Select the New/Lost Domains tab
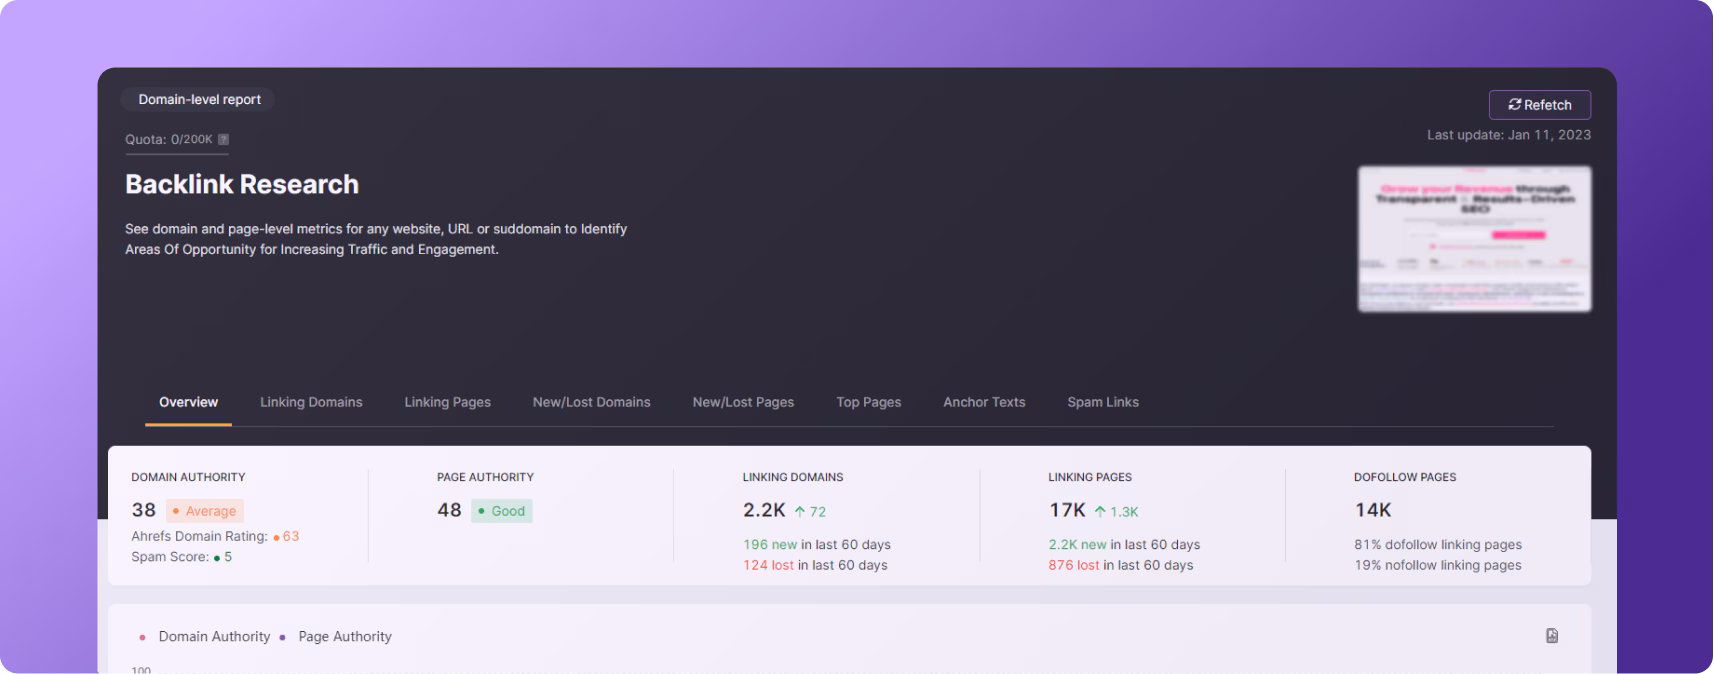This screenshot has height=674, width=1714. (x=591, y=402)
